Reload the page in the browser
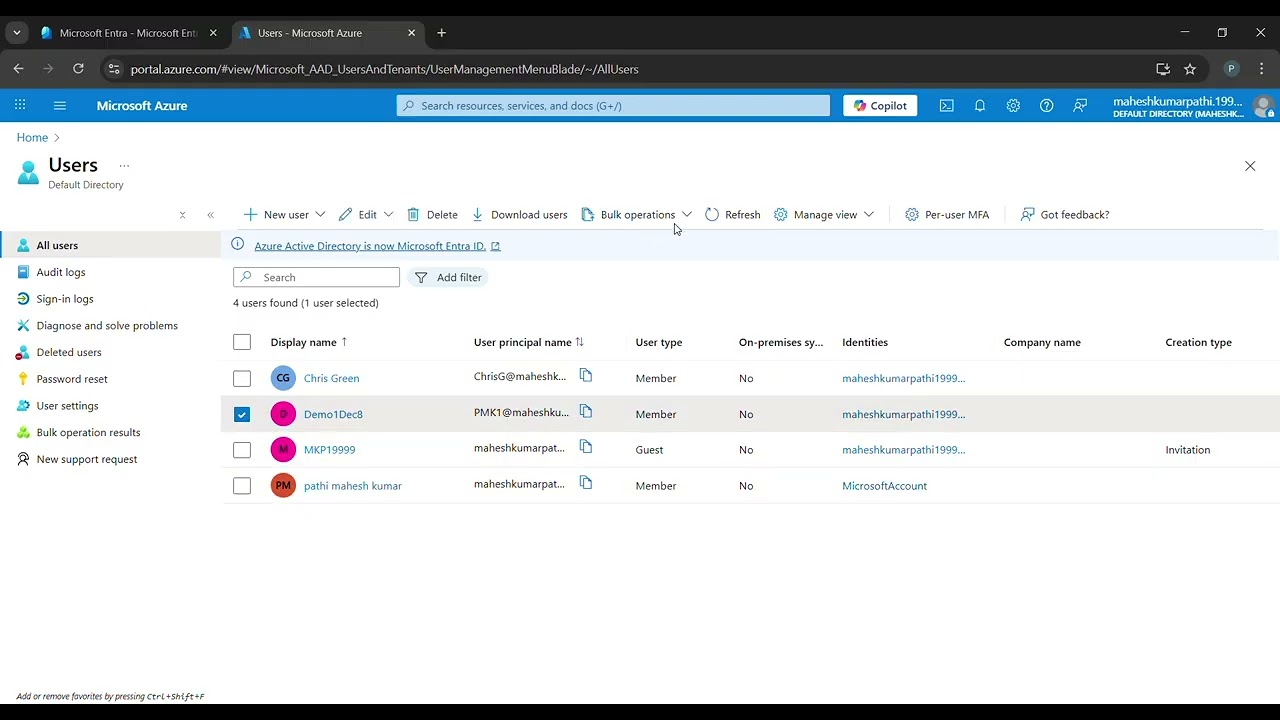1280x720 pixels. tap(78, 69)
